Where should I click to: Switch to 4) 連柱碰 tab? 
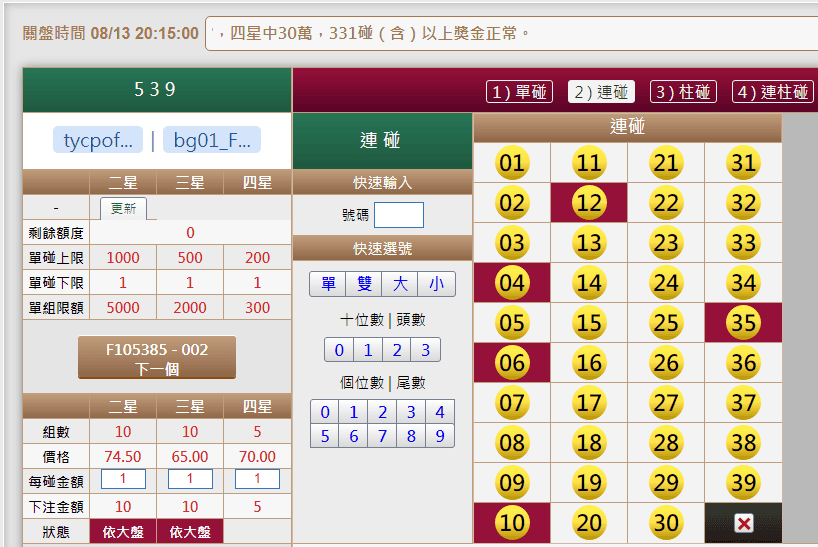click(772, 92)
